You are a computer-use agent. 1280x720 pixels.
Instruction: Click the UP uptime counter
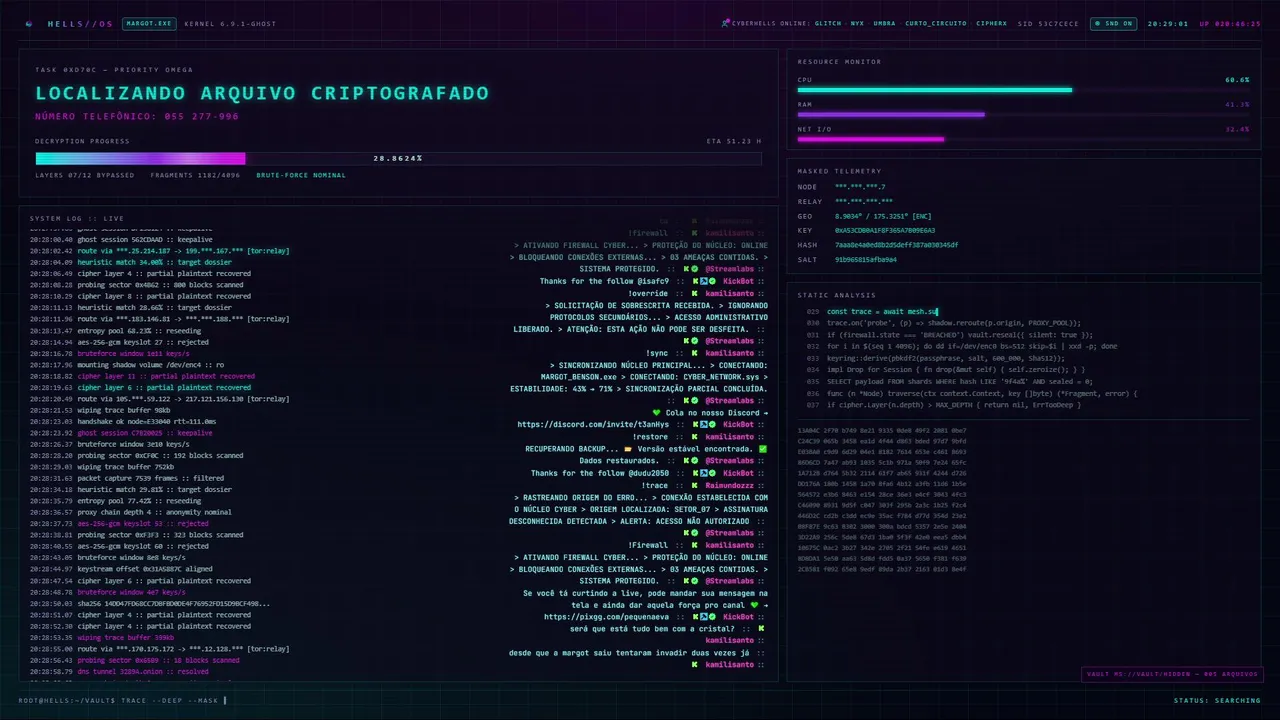[1230, 23]
